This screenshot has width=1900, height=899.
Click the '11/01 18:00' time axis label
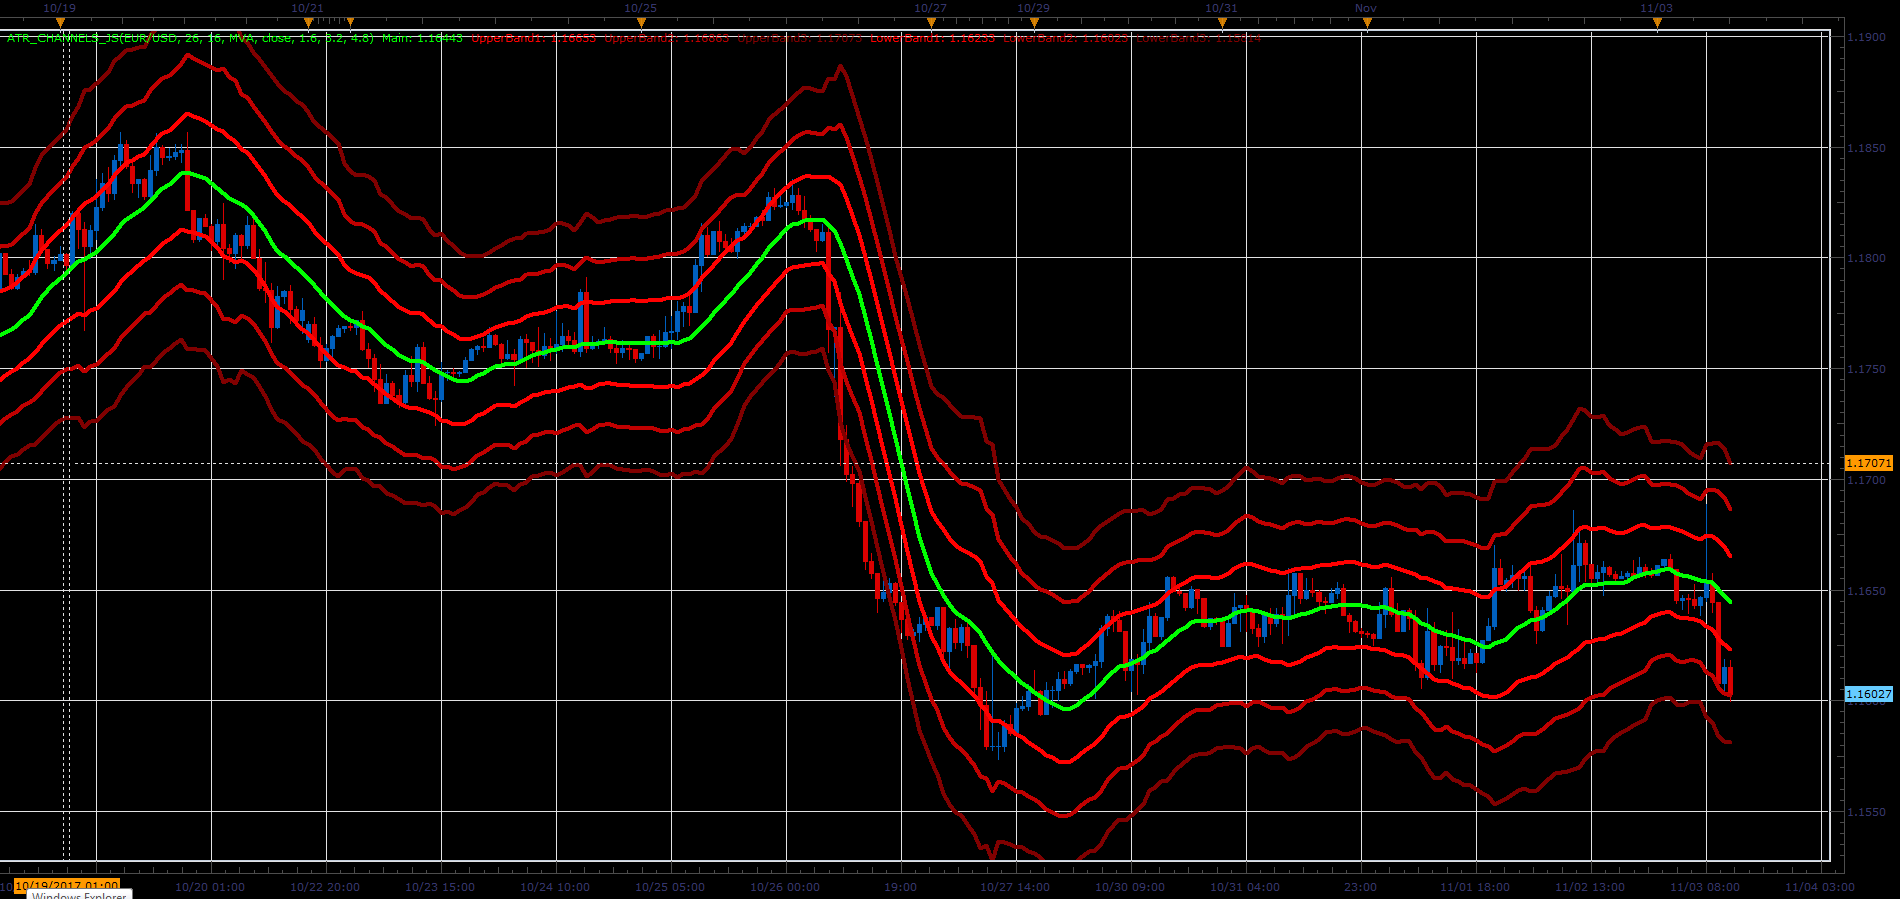[1475, 887]
